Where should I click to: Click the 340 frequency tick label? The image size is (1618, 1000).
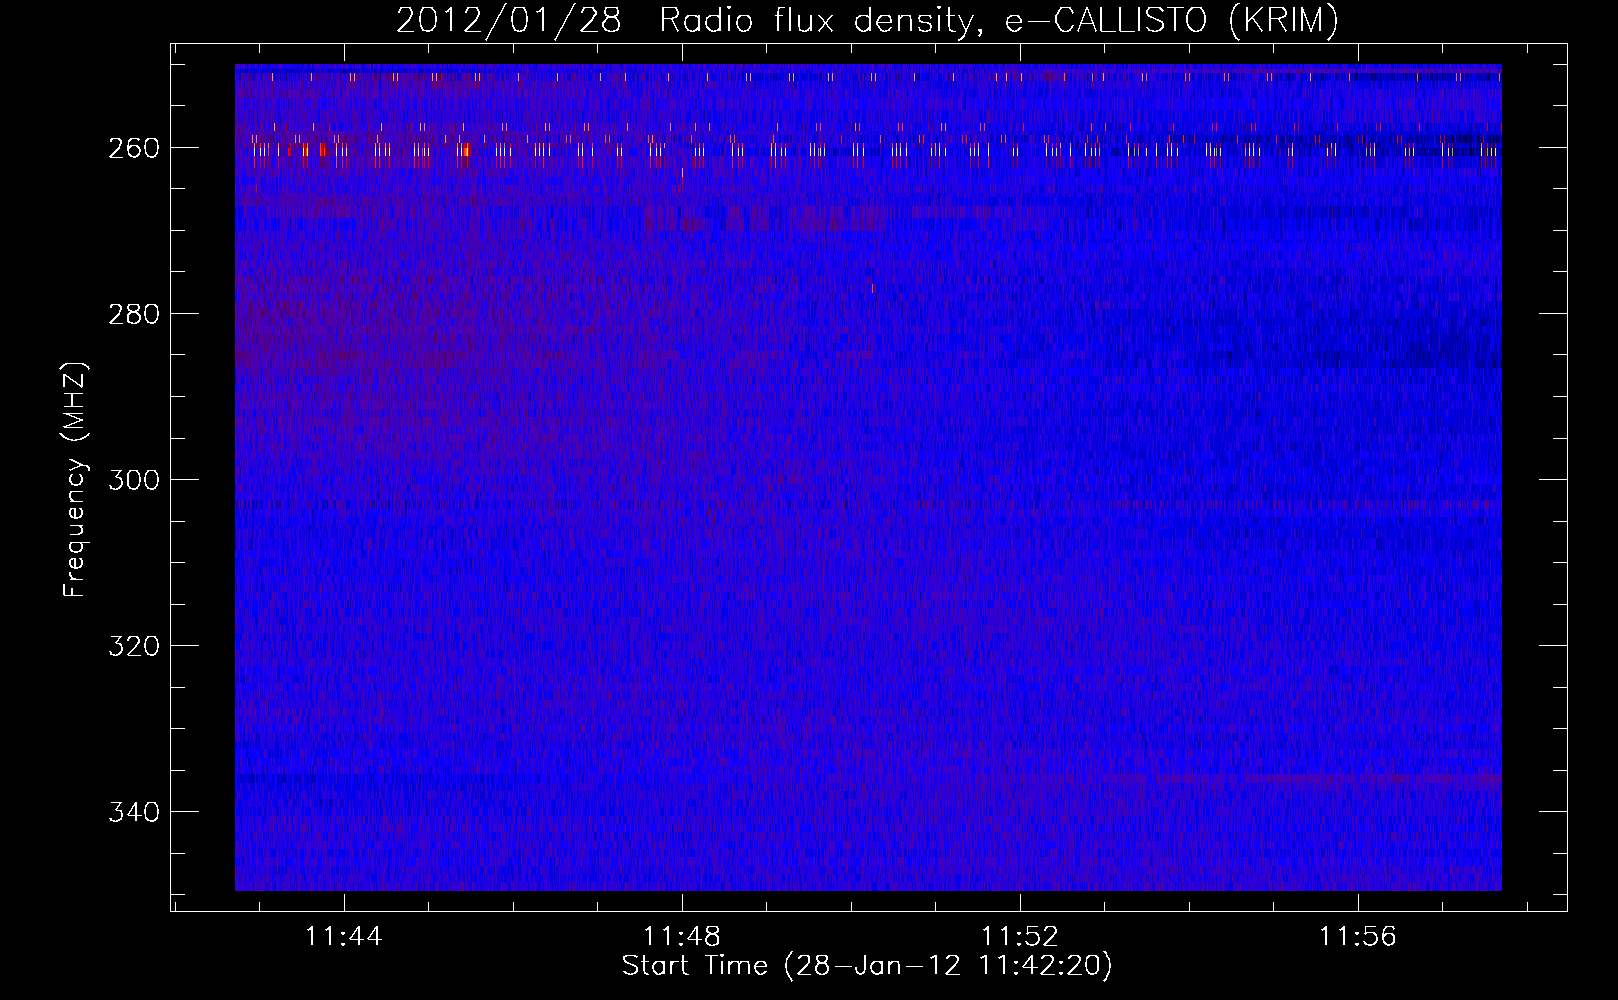coord(134,812)
